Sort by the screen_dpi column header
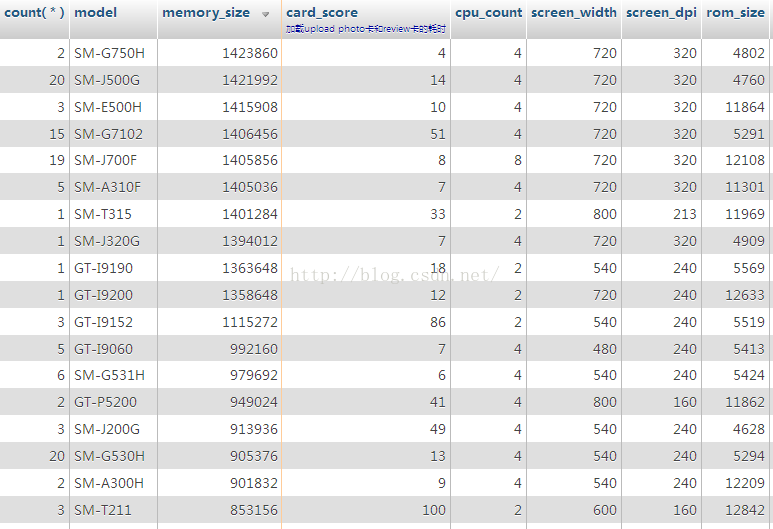773x529 pixels. point(661,13)
